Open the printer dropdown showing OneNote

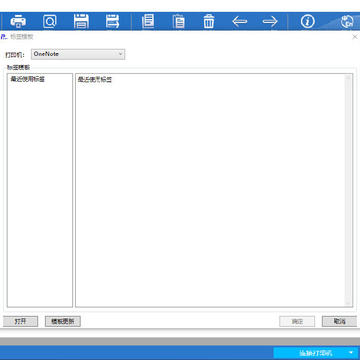pyautogui.click(x=78, y=54)
